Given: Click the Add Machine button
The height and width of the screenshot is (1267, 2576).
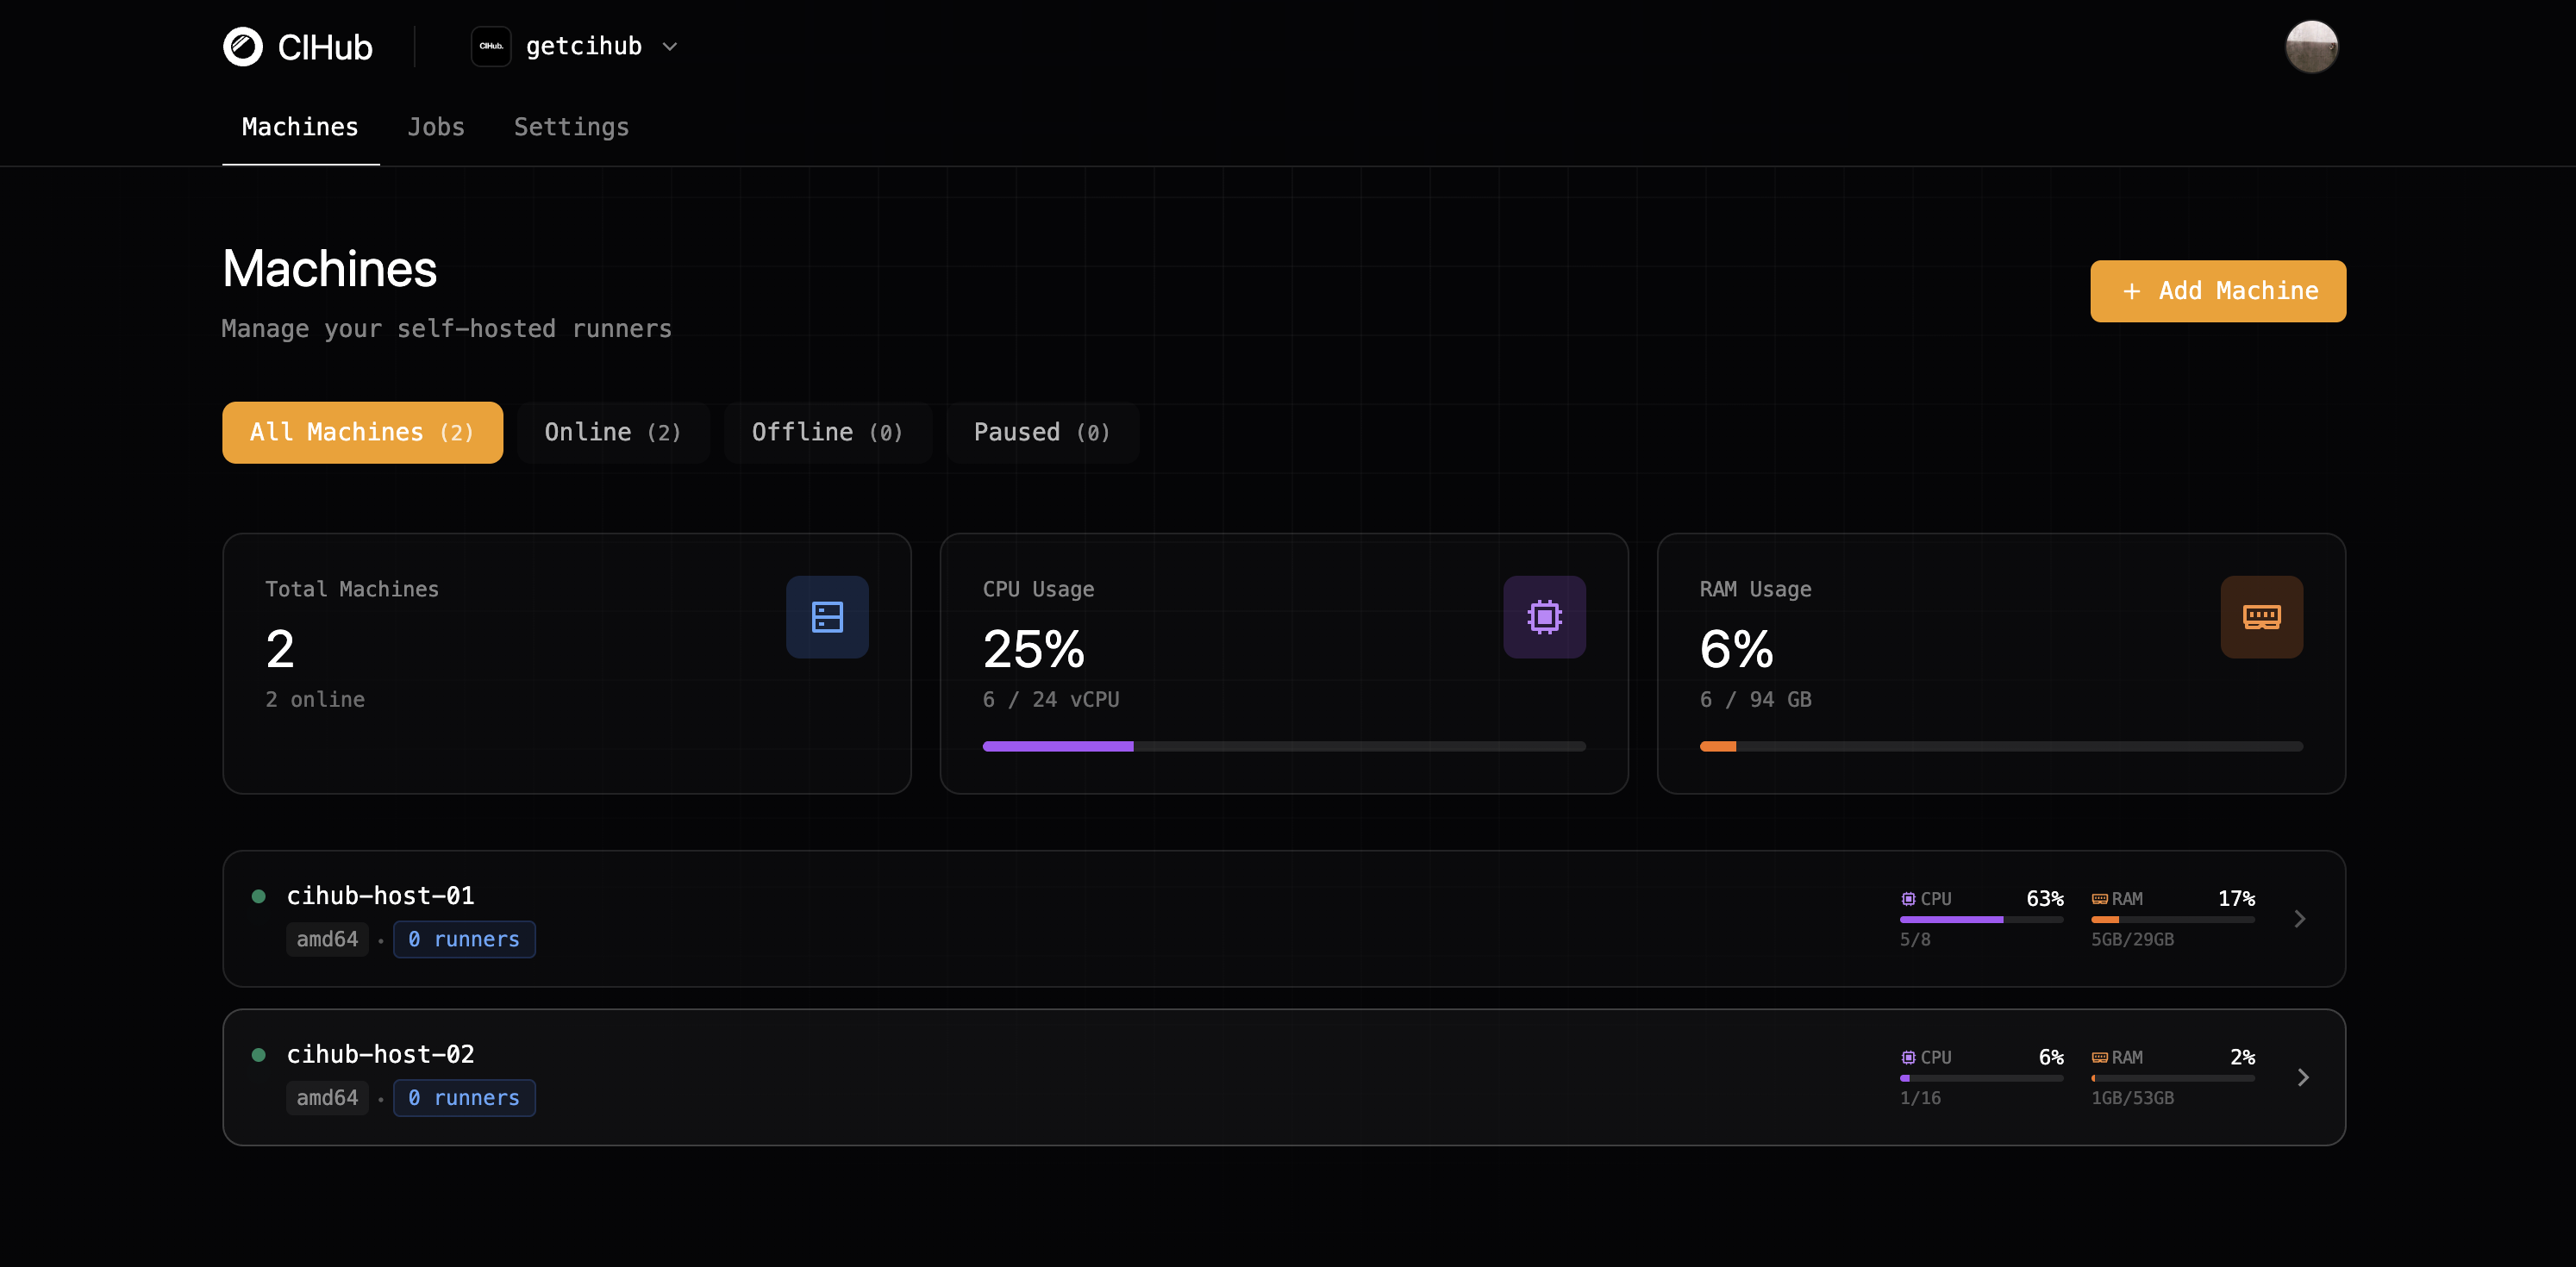Looking at the screenshot, I should click(x=2218, y=291).
